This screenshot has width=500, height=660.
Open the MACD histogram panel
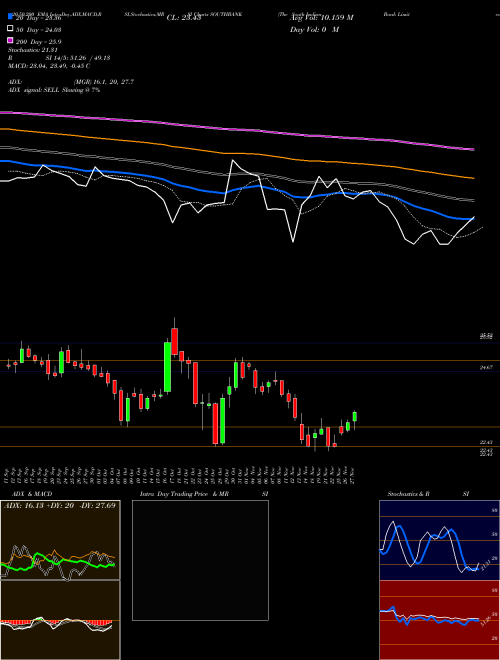pos(60,620)
